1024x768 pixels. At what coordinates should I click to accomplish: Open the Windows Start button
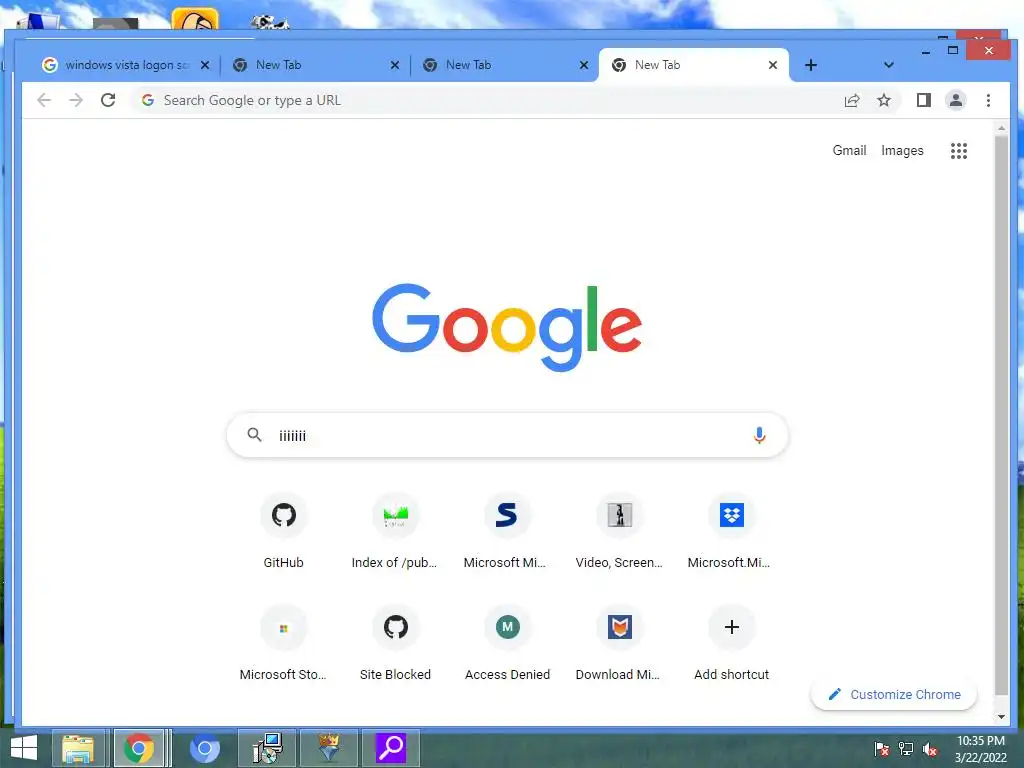click(x=24, y=748)
